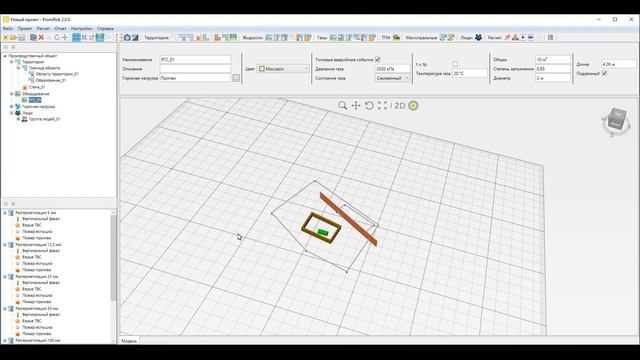Click the Люди group icon in toolbar
This screenshot has width=640, height=360.
[478, 38]
